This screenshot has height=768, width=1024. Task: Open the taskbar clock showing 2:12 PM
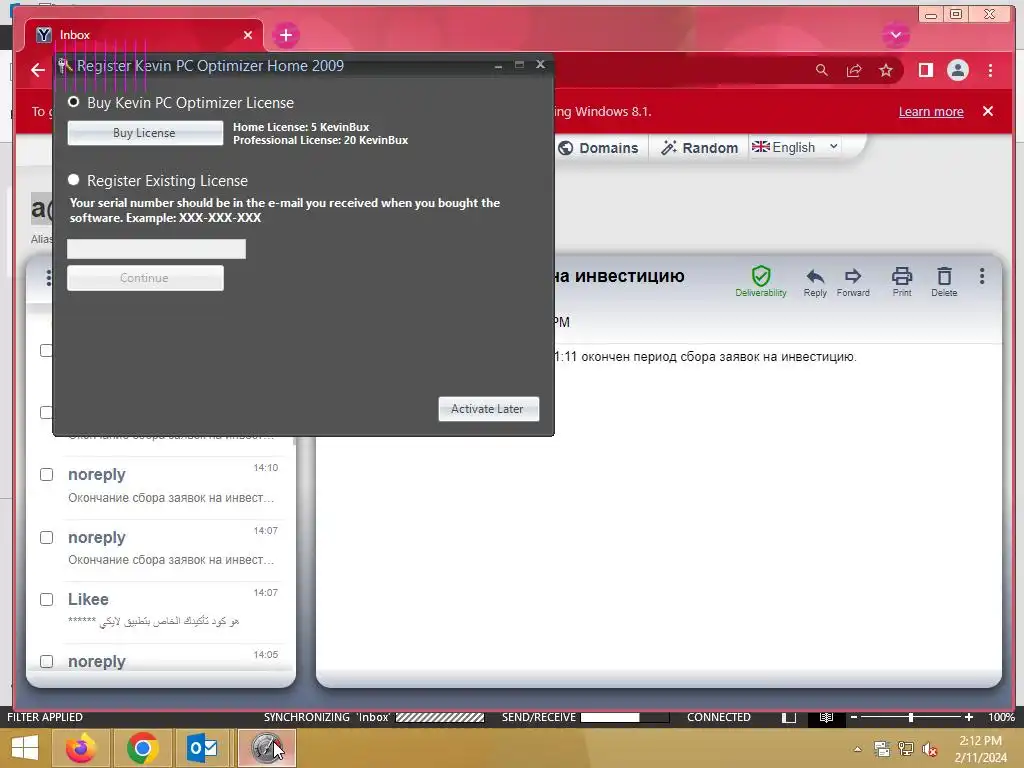[980, 749]
